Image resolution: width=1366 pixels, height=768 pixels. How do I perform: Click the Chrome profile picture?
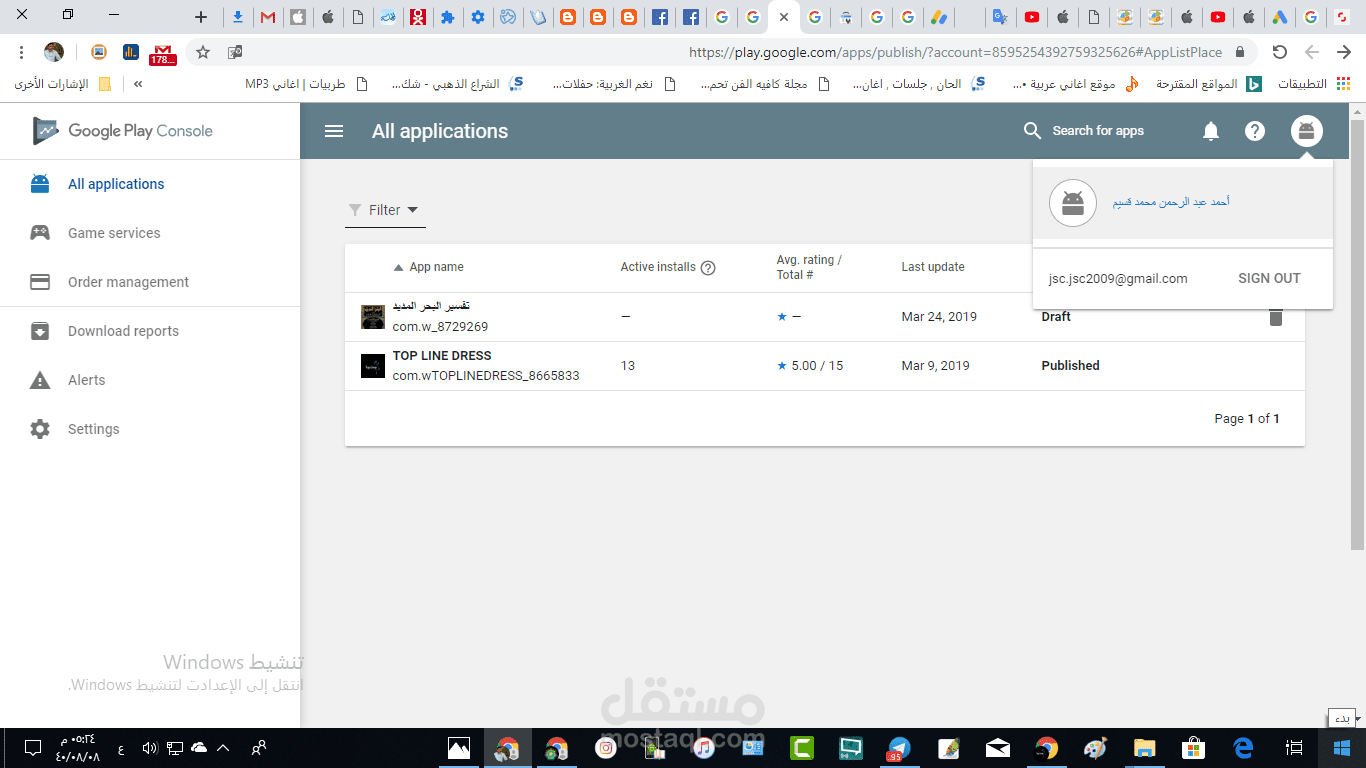[x=54, y=52]
